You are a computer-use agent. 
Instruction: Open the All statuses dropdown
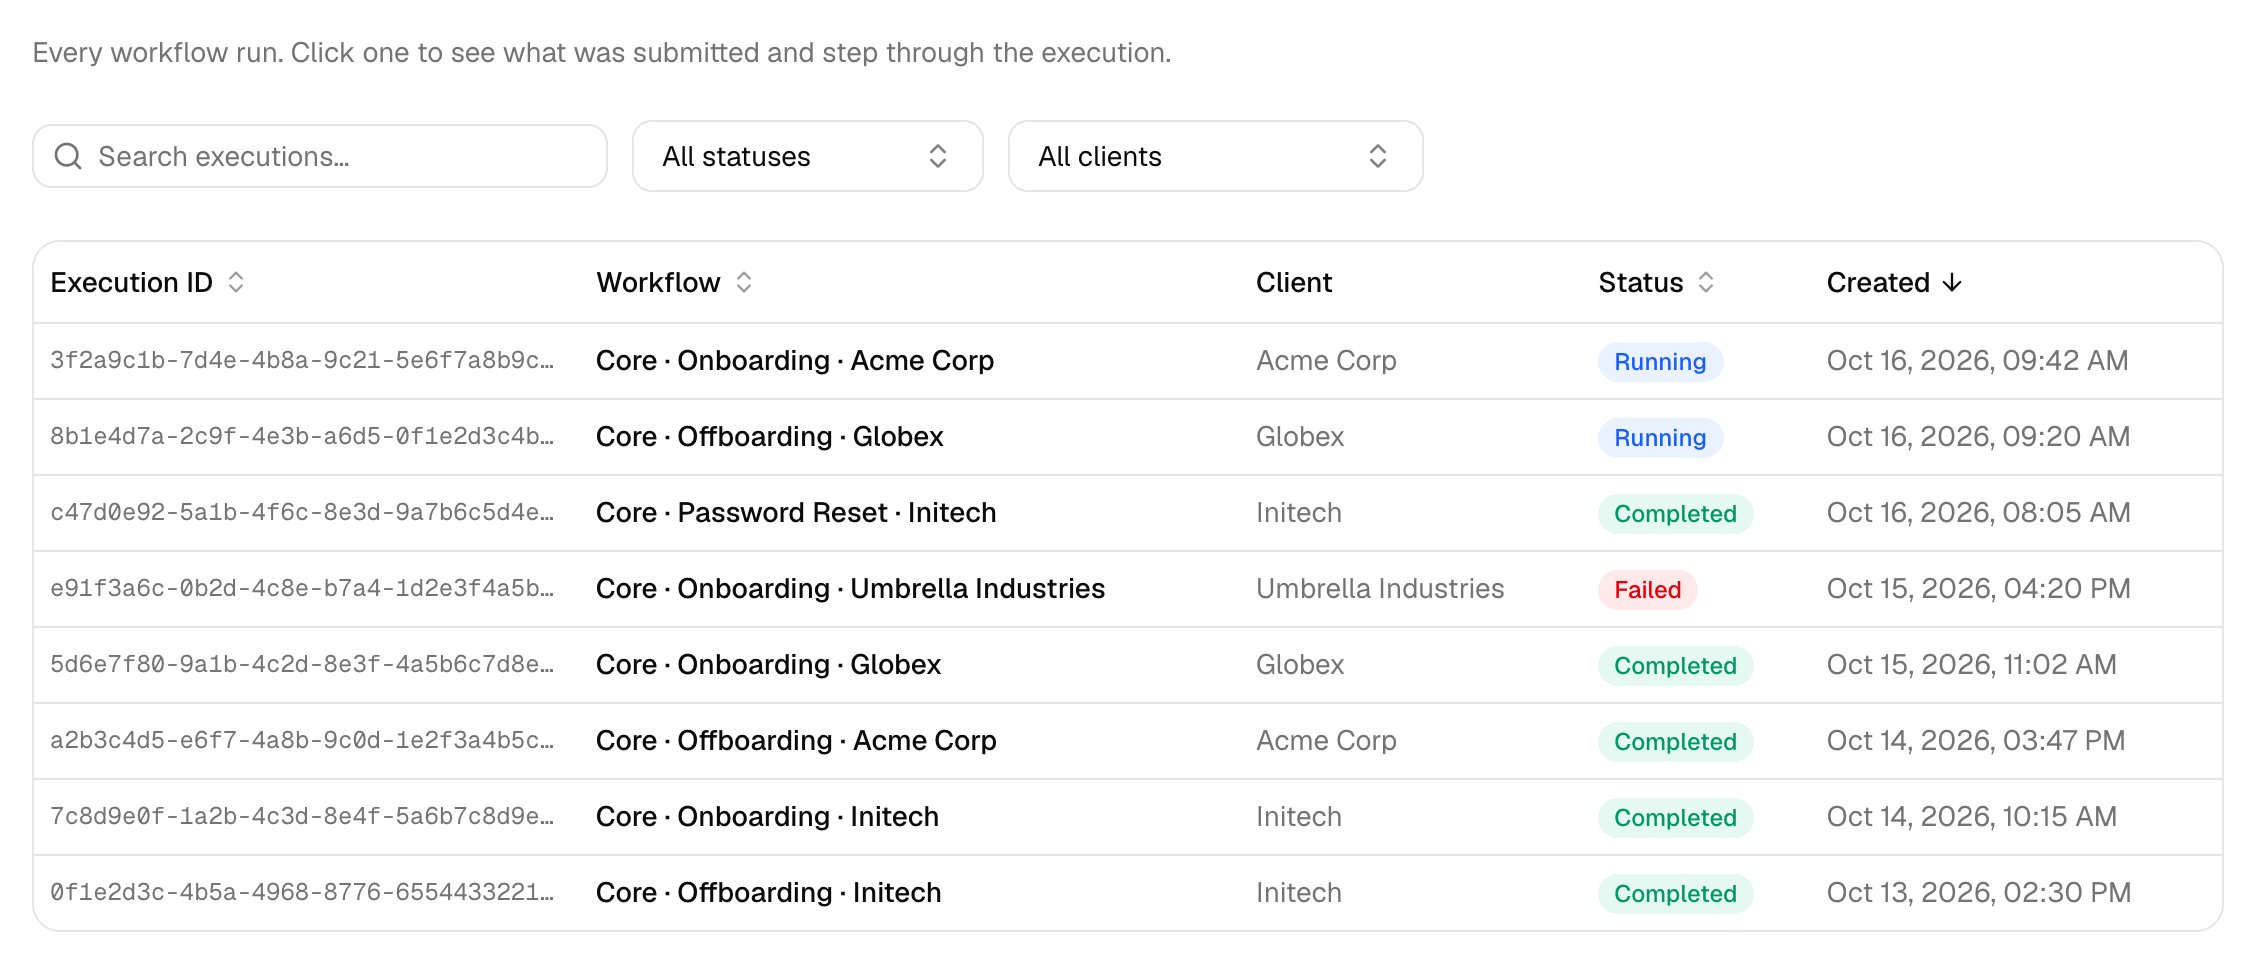pyautogui.click(x=808, y=156)
